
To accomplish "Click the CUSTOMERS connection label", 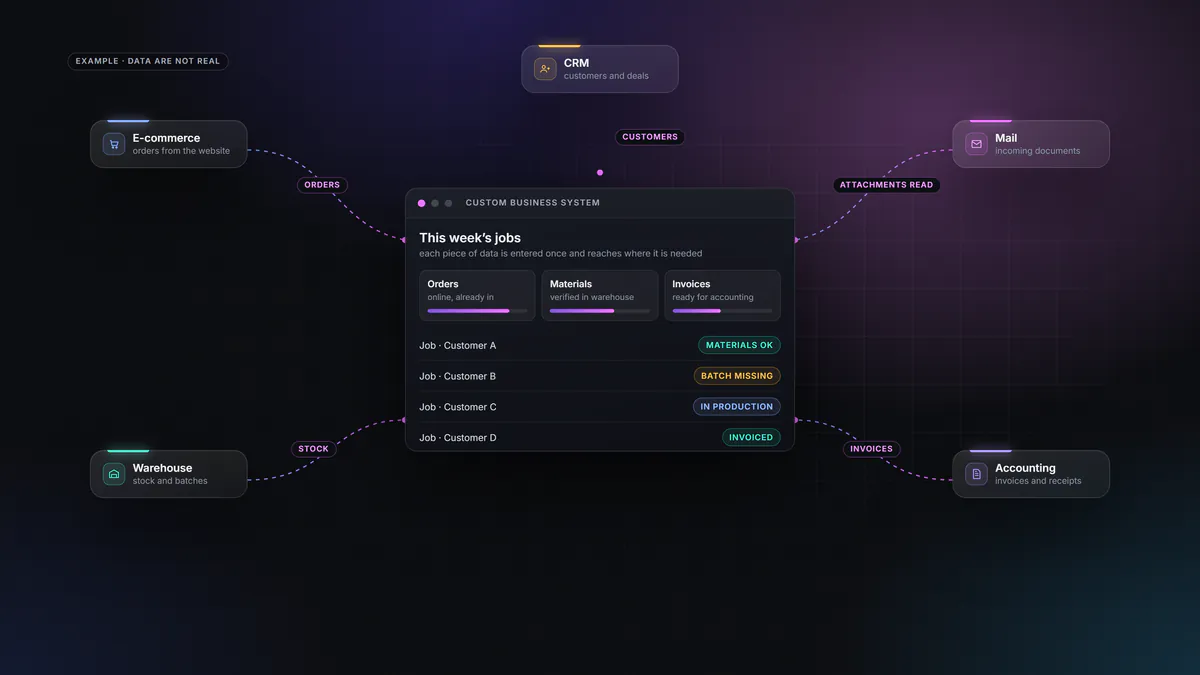I will click(650, 137).
